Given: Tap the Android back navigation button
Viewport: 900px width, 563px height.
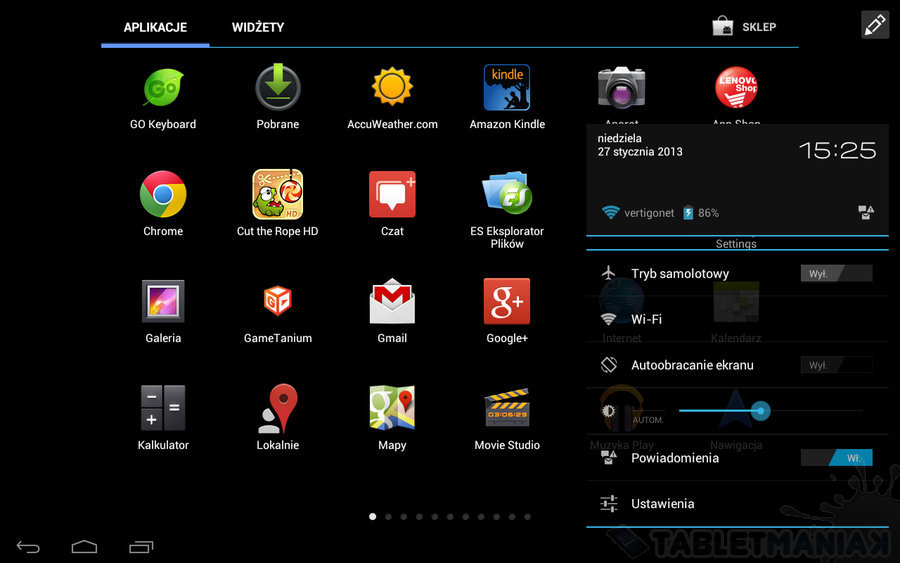Looking at the screenshot, I should tap(28, 547).
